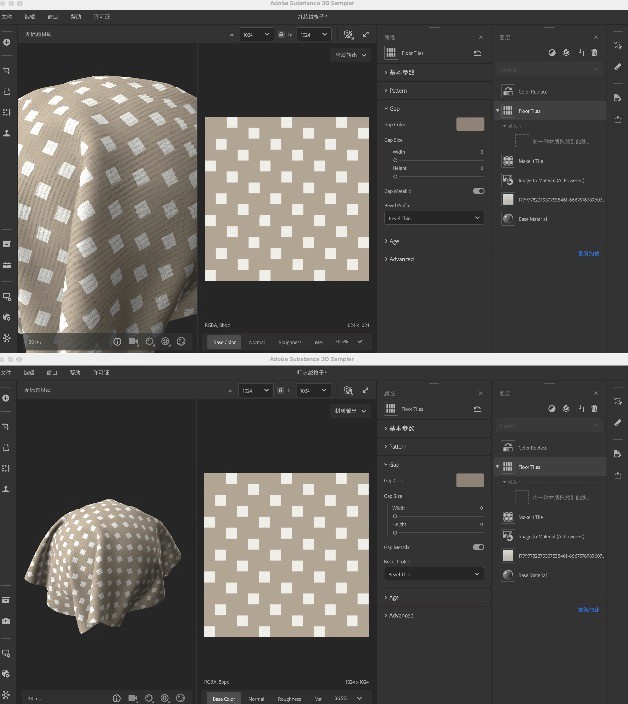Image resolution: width=628 pixels, height=704 pixels.
Task: Click the pen tool icon on lower right sidebar
Action: click(618, 423)
